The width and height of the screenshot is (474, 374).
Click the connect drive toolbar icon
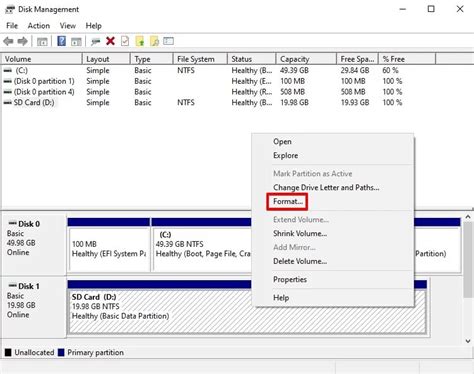[x=96, y=41]
